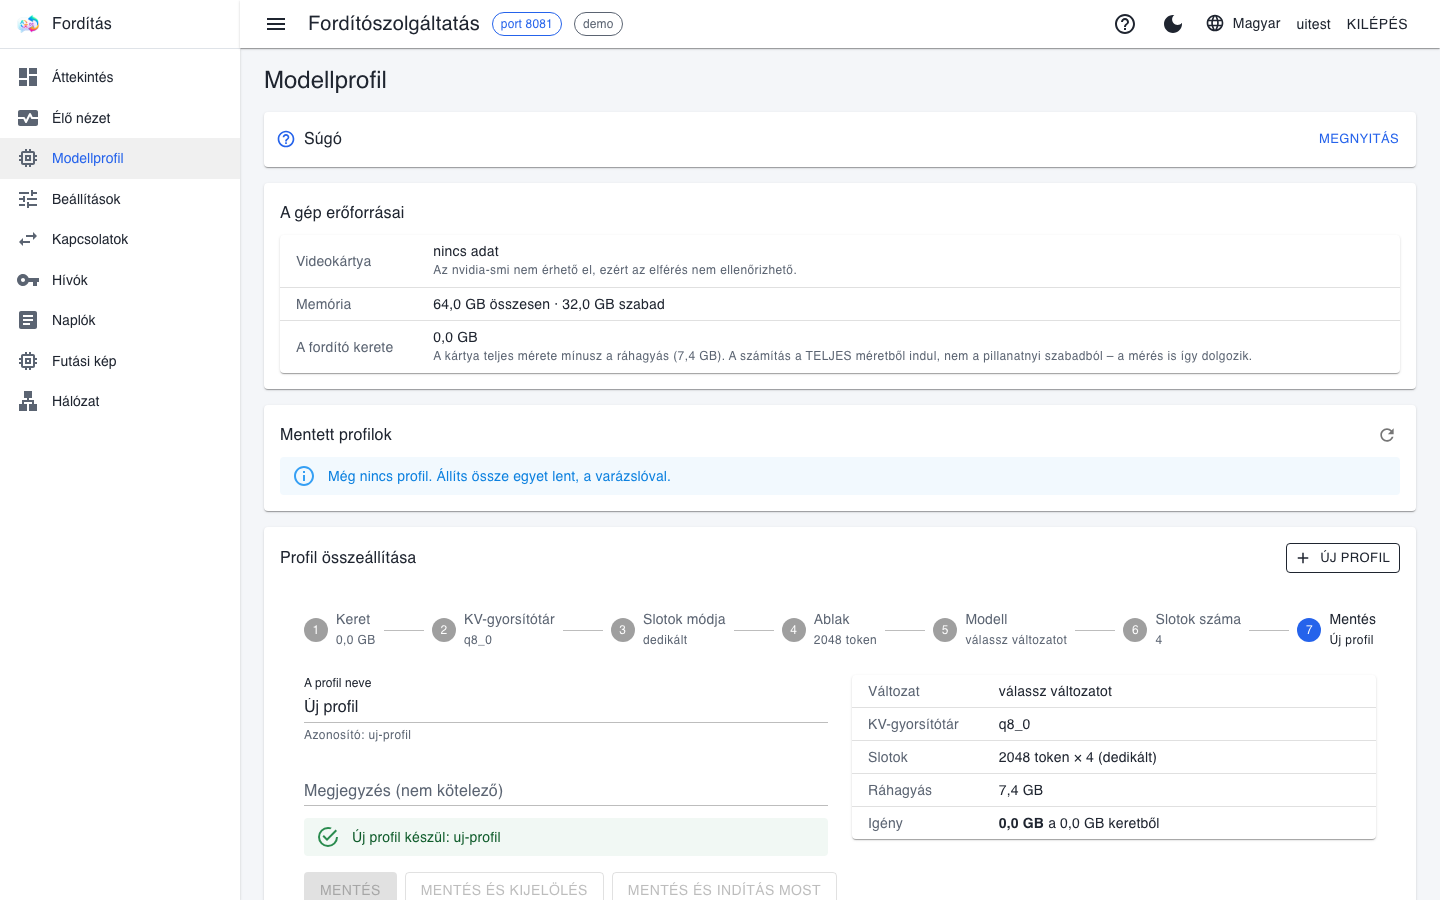This screenshot has width=1440, height=900.
Task: Select wizard step 4 Ablak
Action: click(829, 630)
